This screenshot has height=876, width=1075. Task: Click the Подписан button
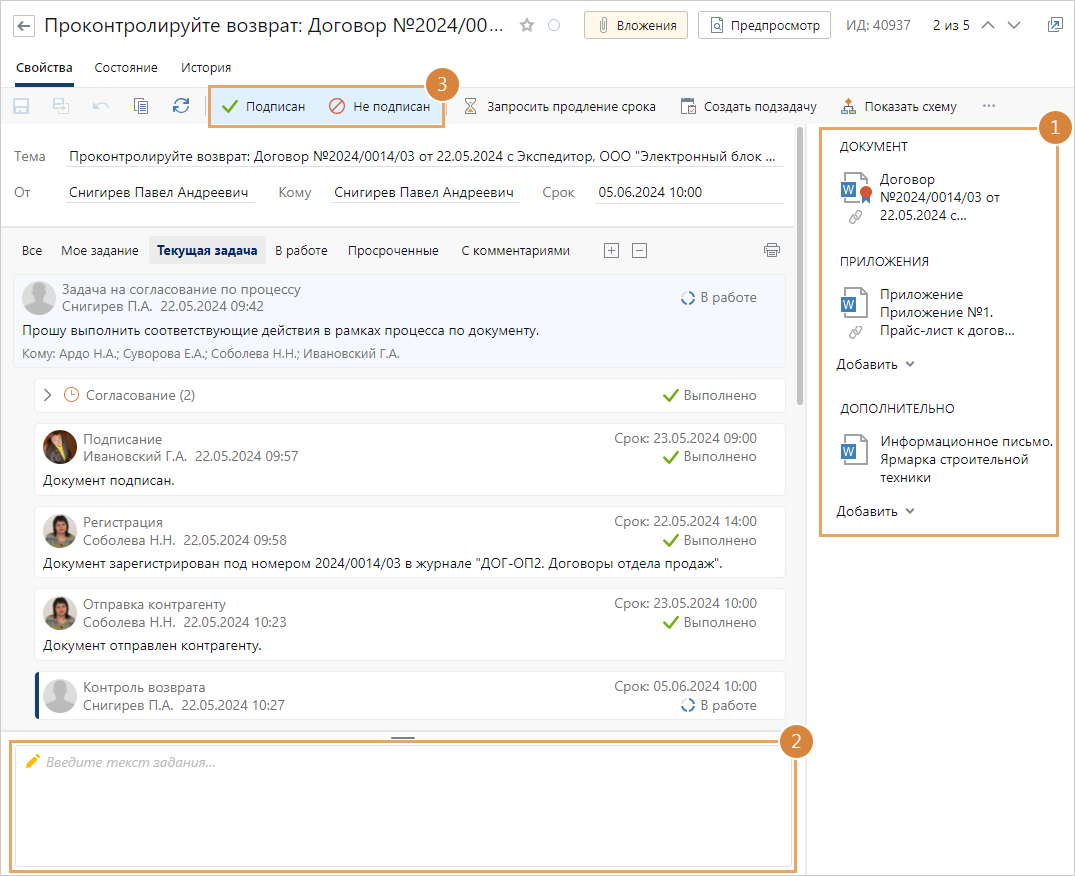[263, 106]
